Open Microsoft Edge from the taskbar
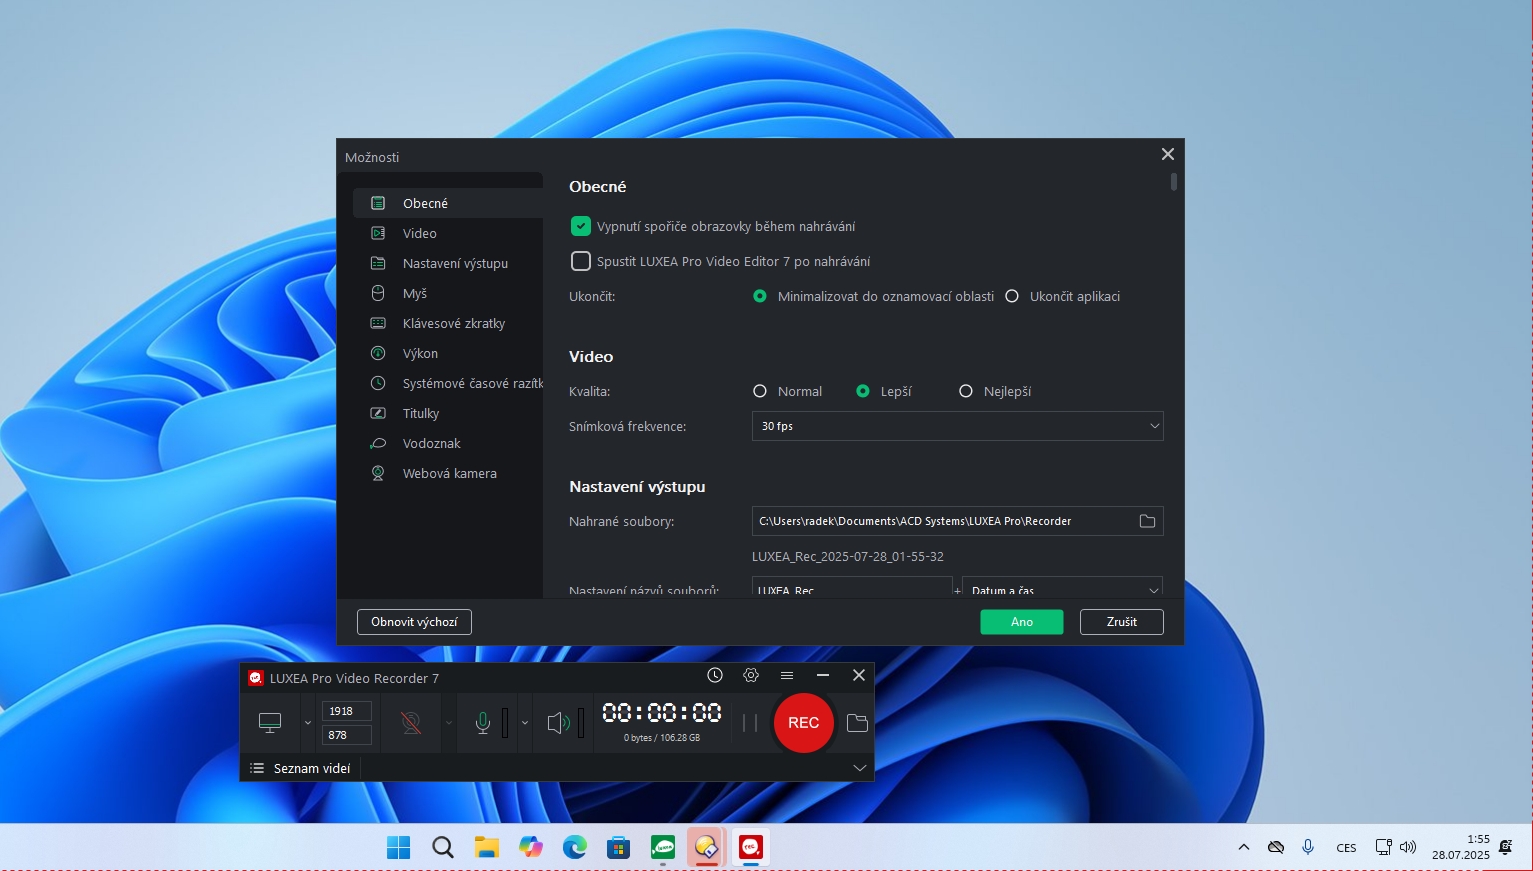This screenshot has height=871, width=1533. [x=574, y=848]
